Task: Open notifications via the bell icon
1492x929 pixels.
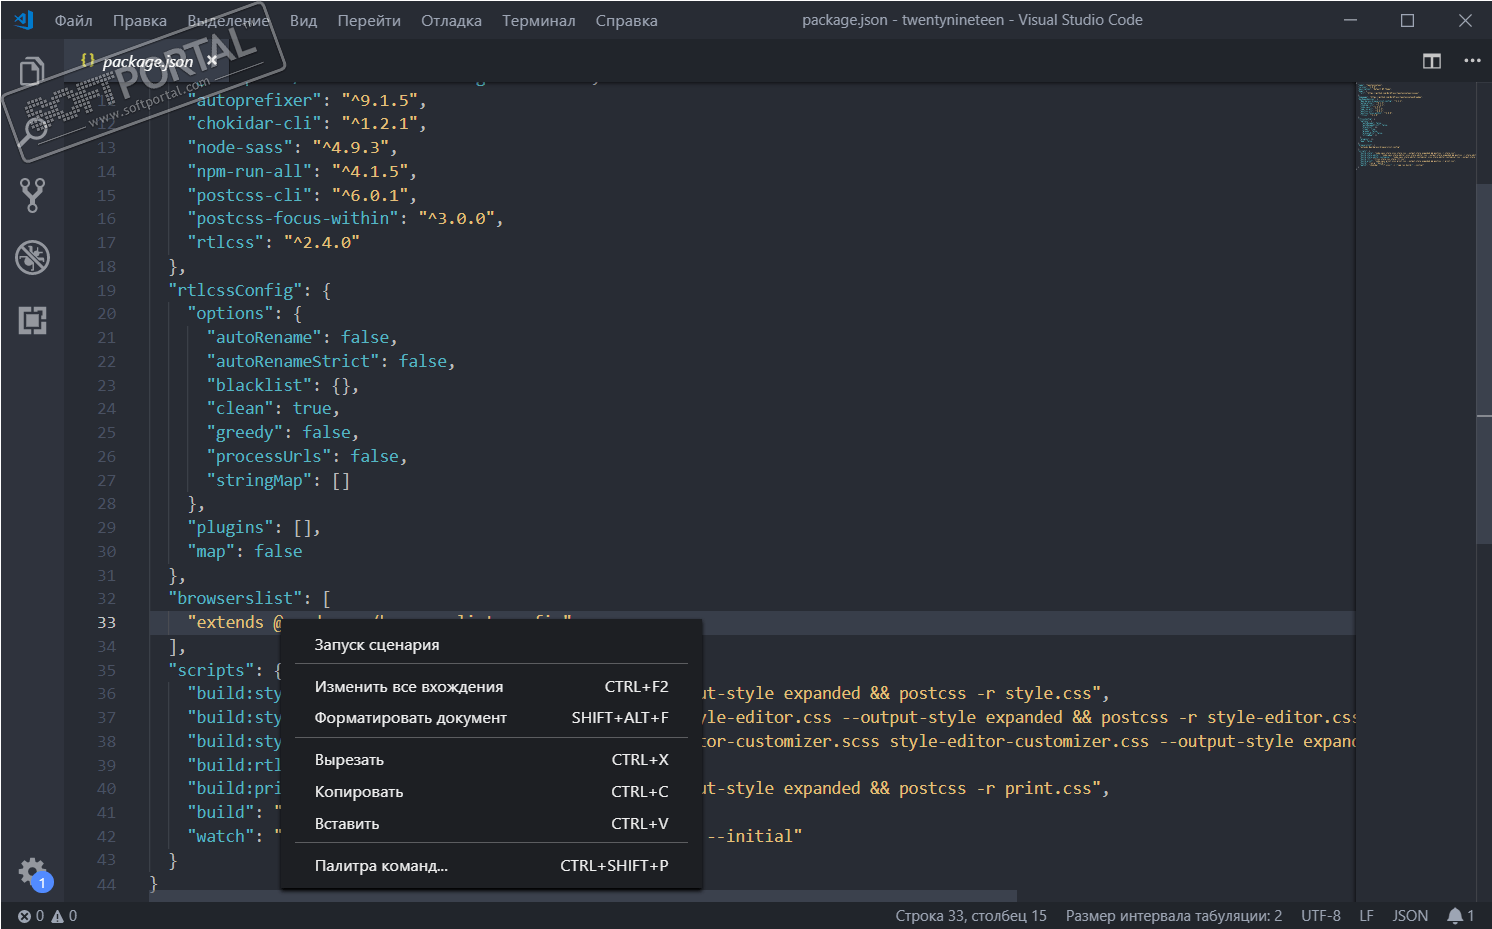Action: (x=1457, y=915)
